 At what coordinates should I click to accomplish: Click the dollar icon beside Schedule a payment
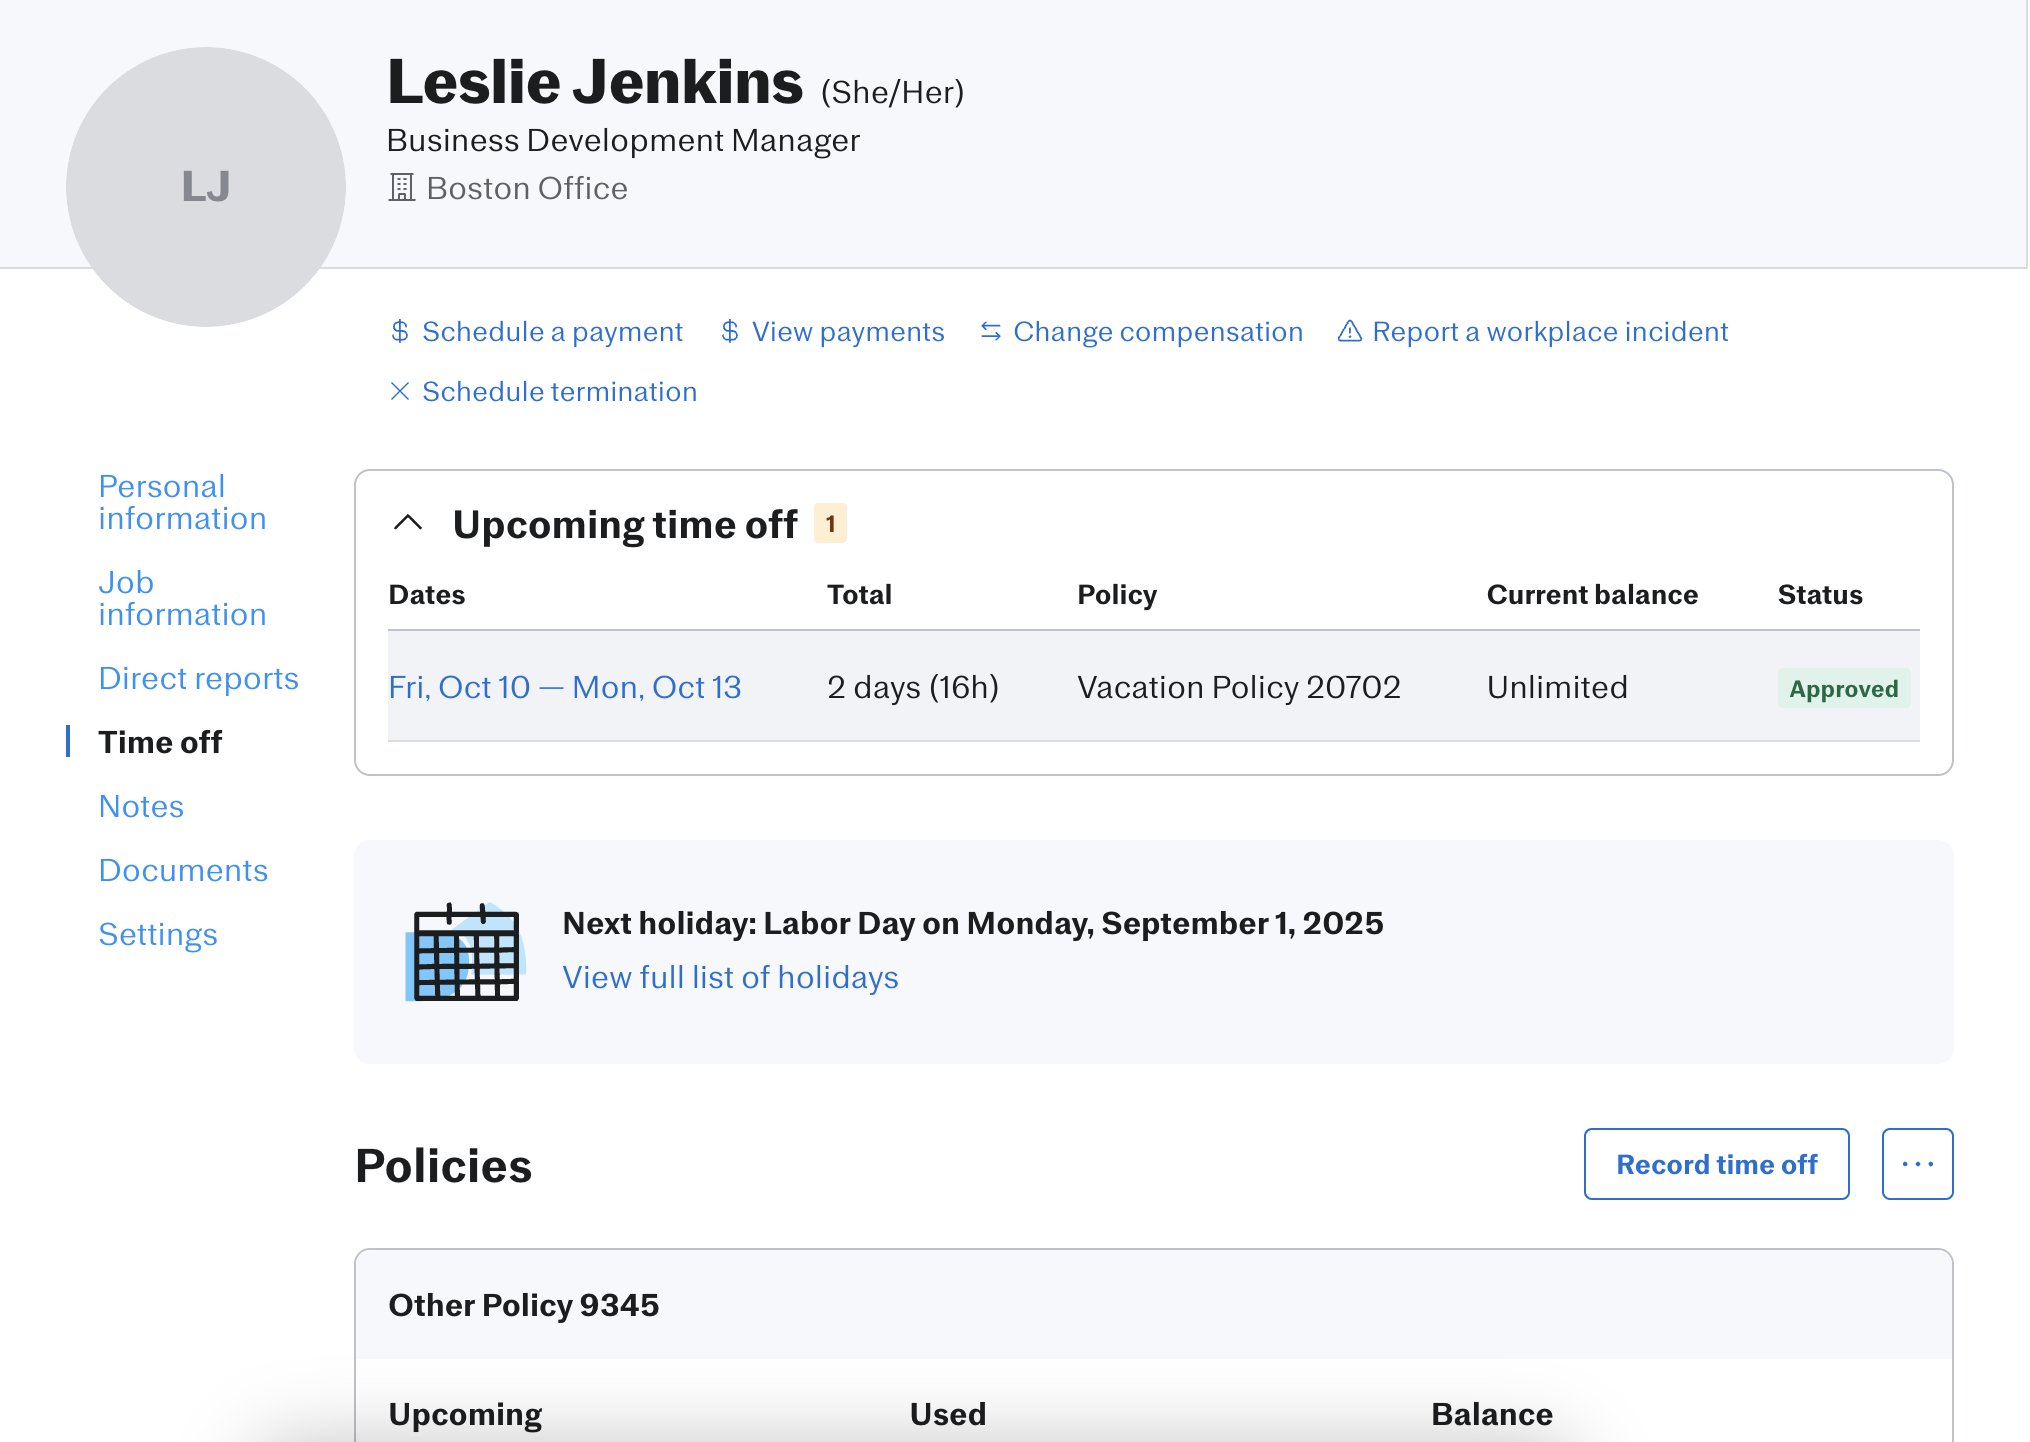(400, 332)
